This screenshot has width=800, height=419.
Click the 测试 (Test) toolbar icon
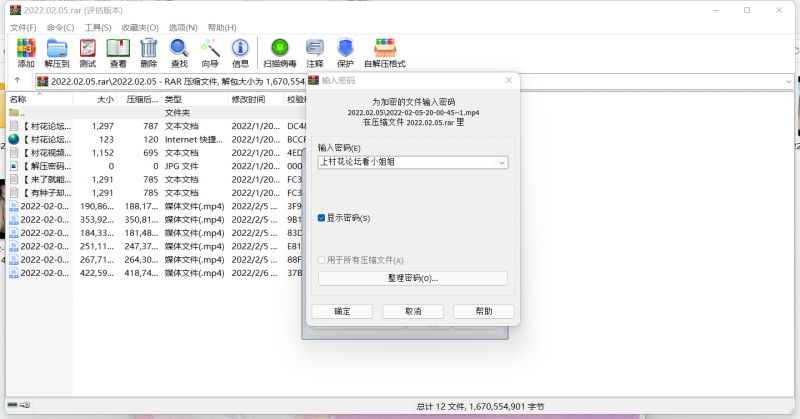point(88,52)
